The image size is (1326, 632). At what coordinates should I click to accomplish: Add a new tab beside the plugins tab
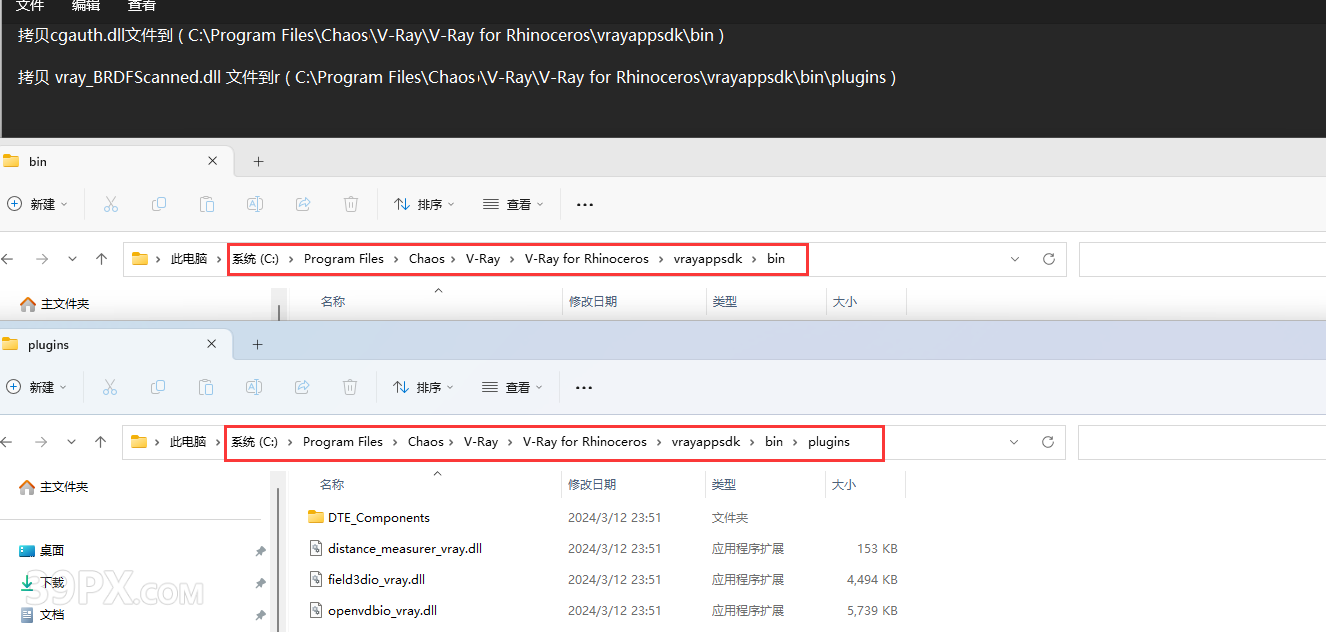point(257,344)
